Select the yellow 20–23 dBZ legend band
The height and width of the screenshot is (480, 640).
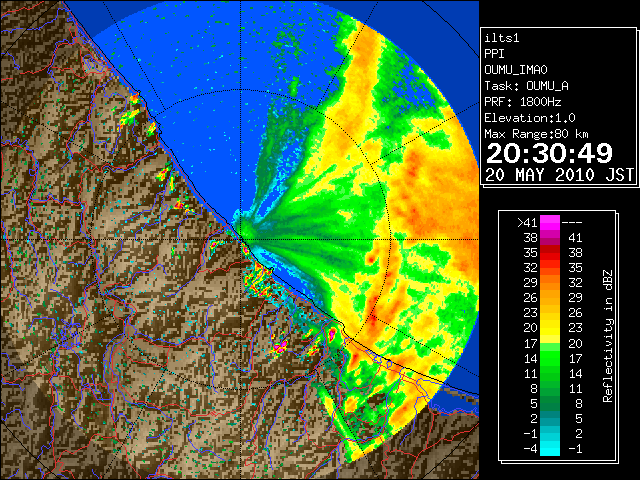(x=550, y=328)
